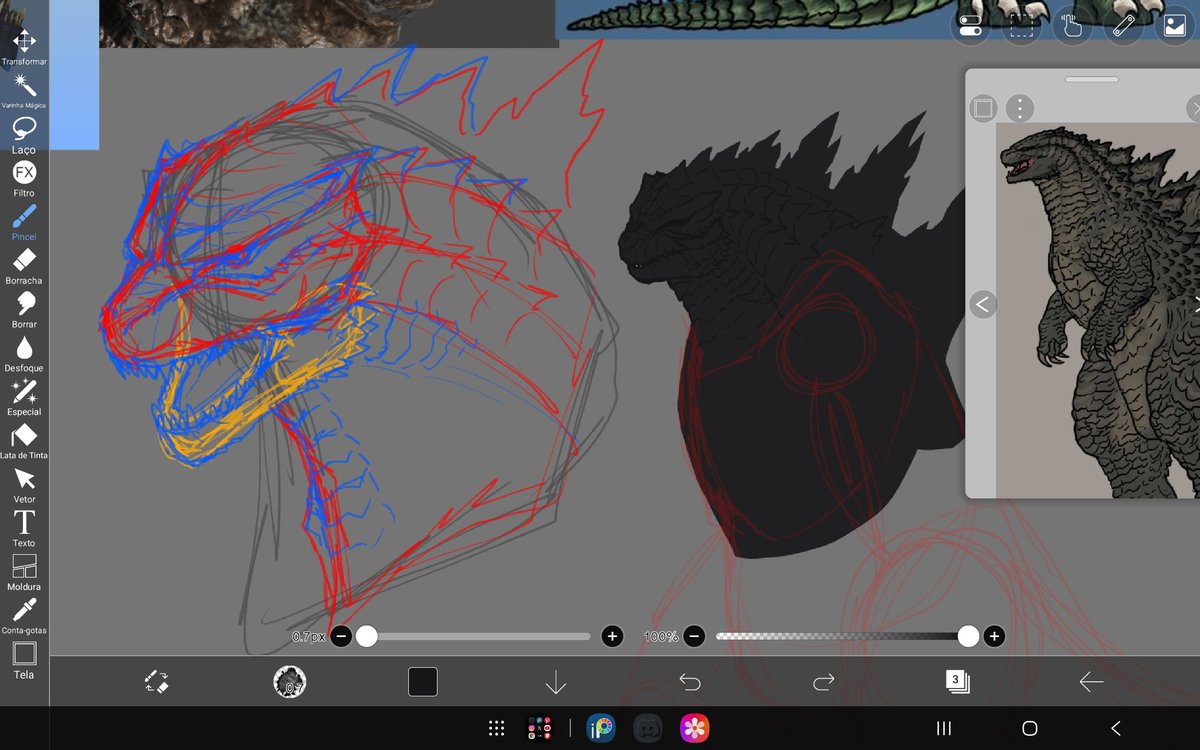The height and width of the screenshot is (750, 1200).
Task: Open the selection area menu icon
Action: click(1021, 27)
